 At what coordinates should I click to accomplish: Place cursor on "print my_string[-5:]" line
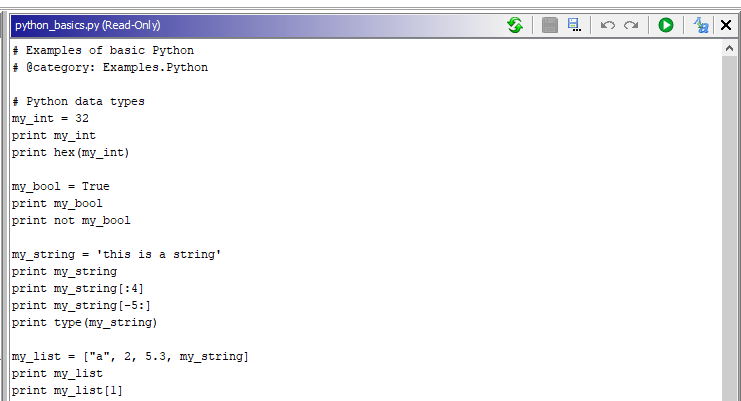coord(82,305)
